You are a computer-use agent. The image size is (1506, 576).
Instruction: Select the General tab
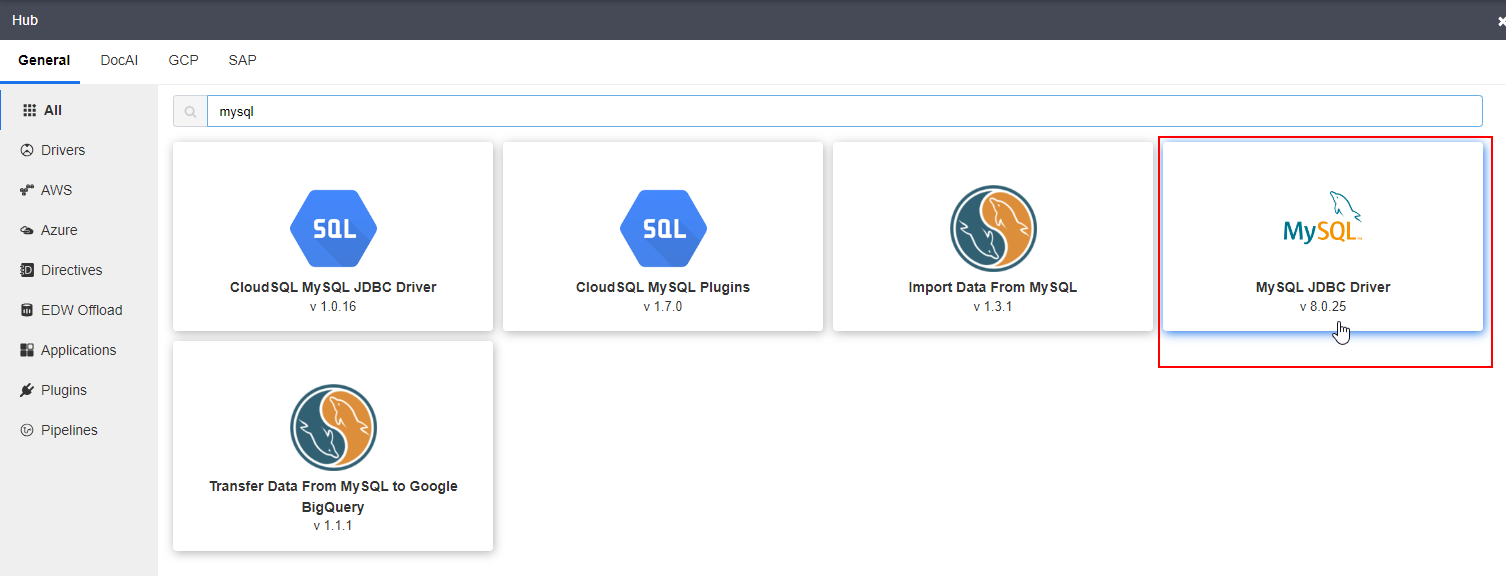pos(44,60)
